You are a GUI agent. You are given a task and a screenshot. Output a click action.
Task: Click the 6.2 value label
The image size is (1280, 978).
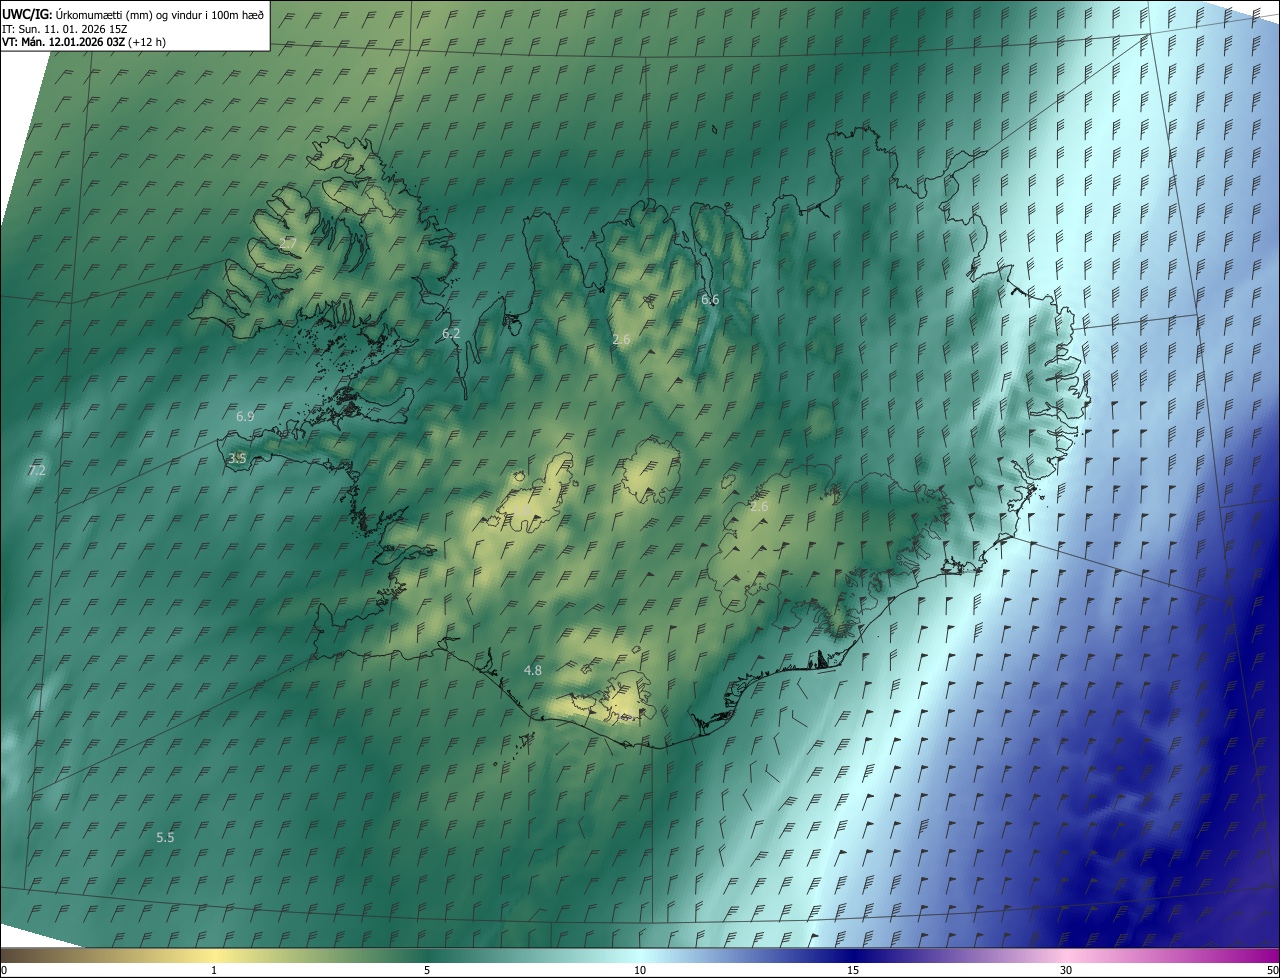[451, 333]
